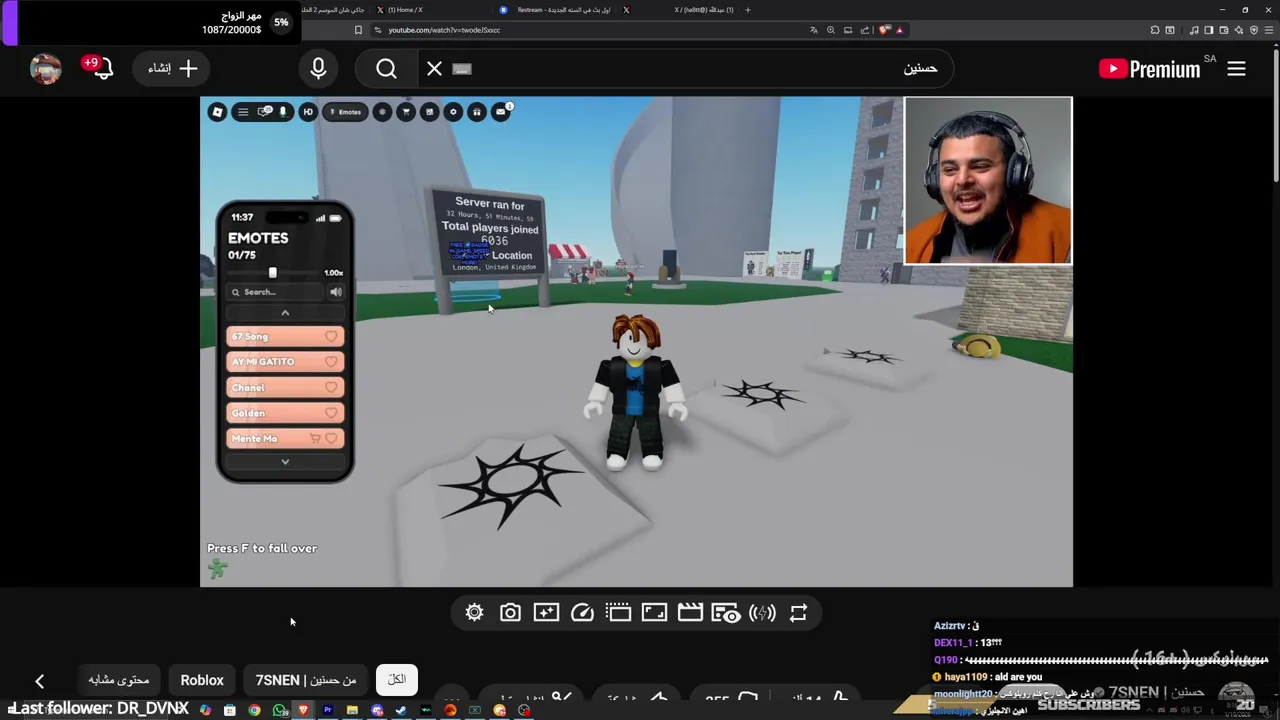This screenshot has height=720, width=1280.
Task: Open Premiere Pro from the taskbar
Action: point(328,710)
